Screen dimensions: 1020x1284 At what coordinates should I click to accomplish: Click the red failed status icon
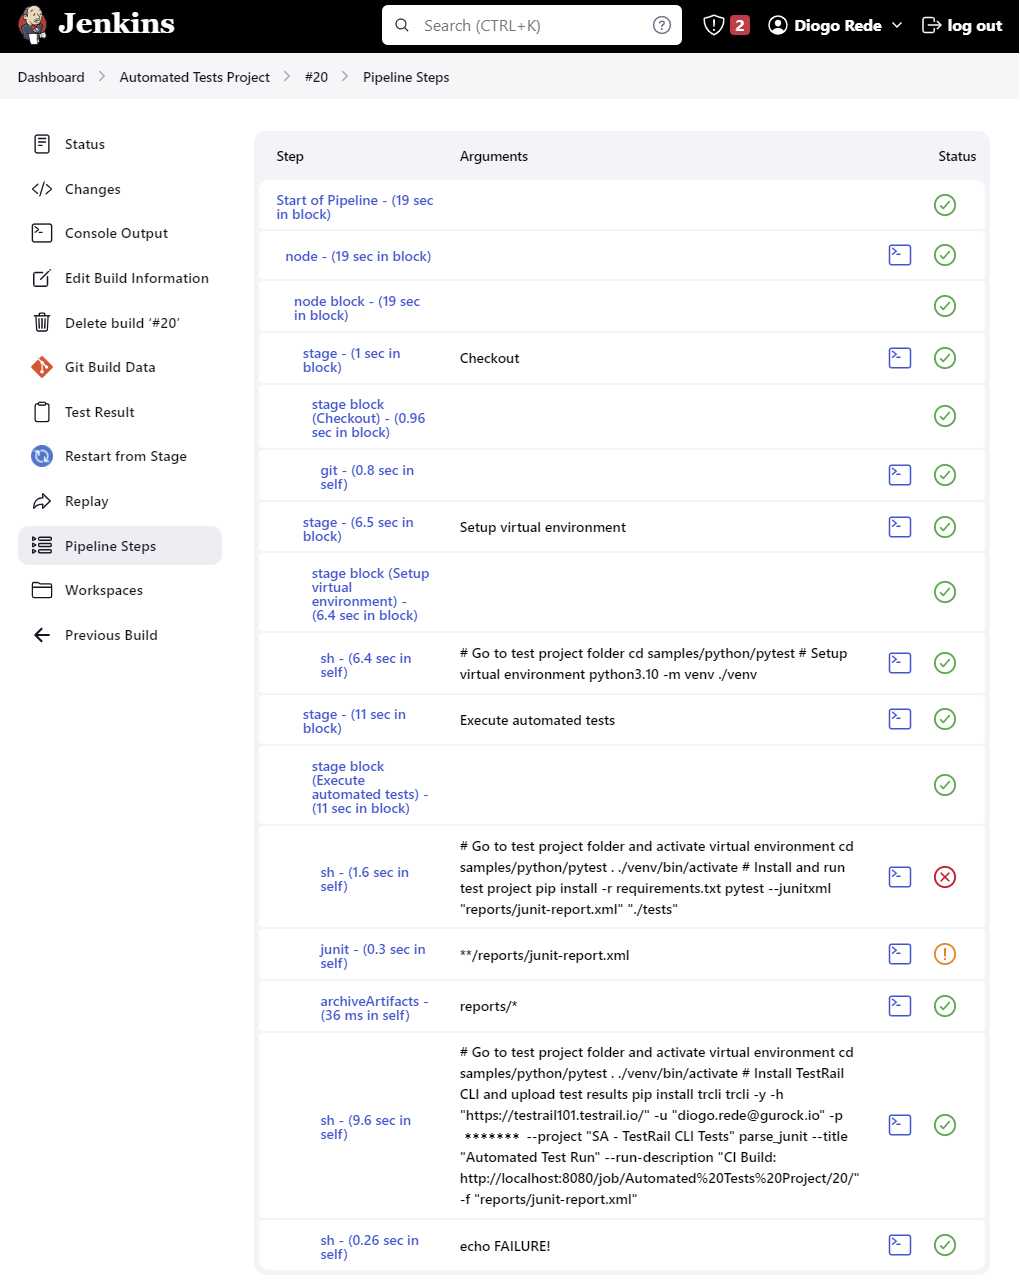click(x=945, y=877)
